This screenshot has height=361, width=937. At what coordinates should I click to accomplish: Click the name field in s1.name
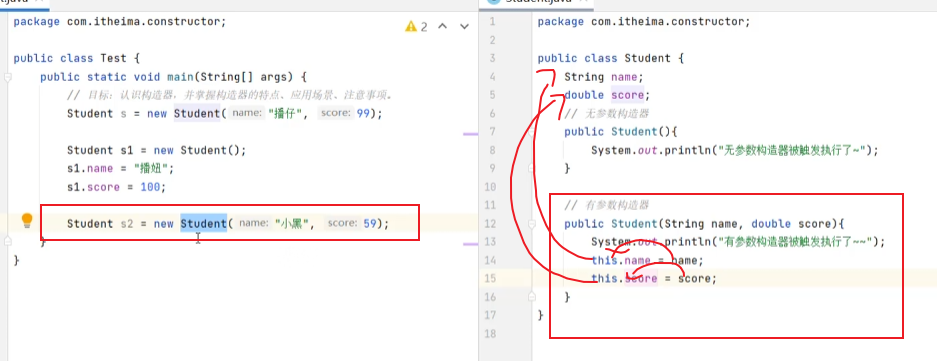pos(100,169)
